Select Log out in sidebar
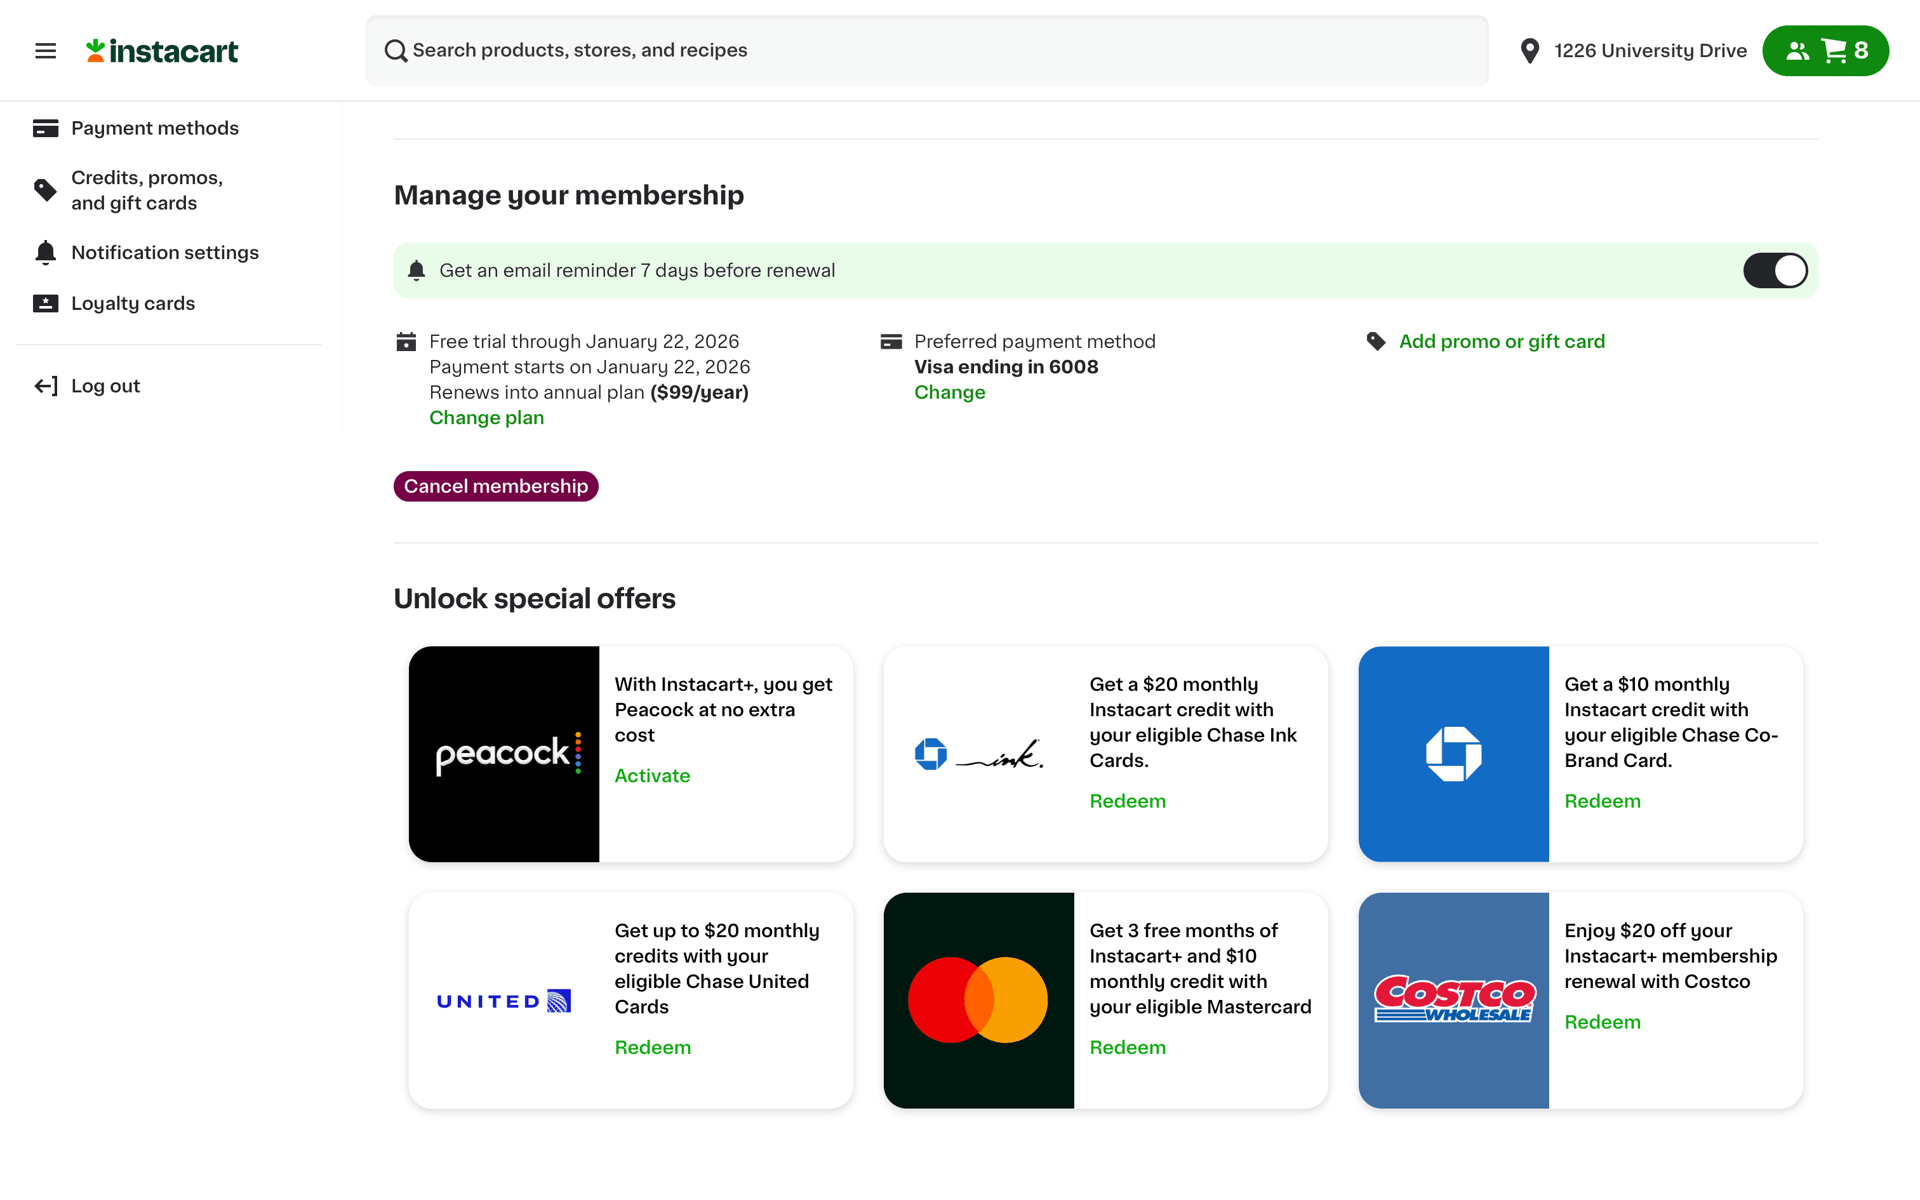The height and width of the screenshot is (1200, 1920). (105, 386)
